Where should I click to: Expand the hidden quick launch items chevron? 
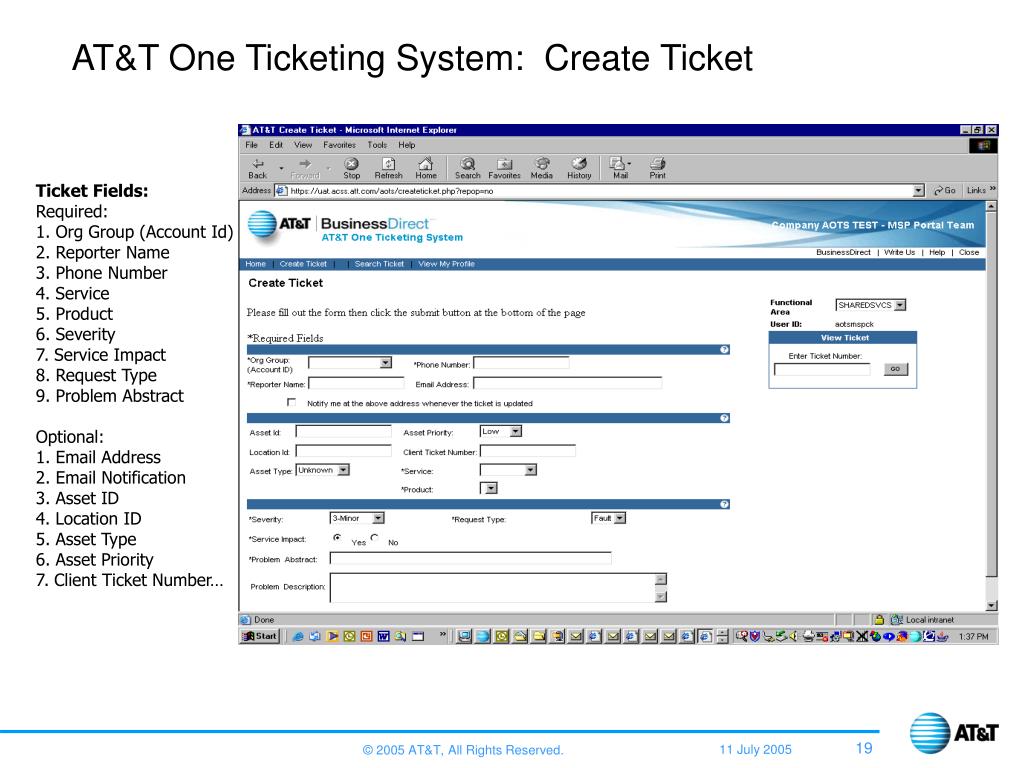tap(443, 634)
